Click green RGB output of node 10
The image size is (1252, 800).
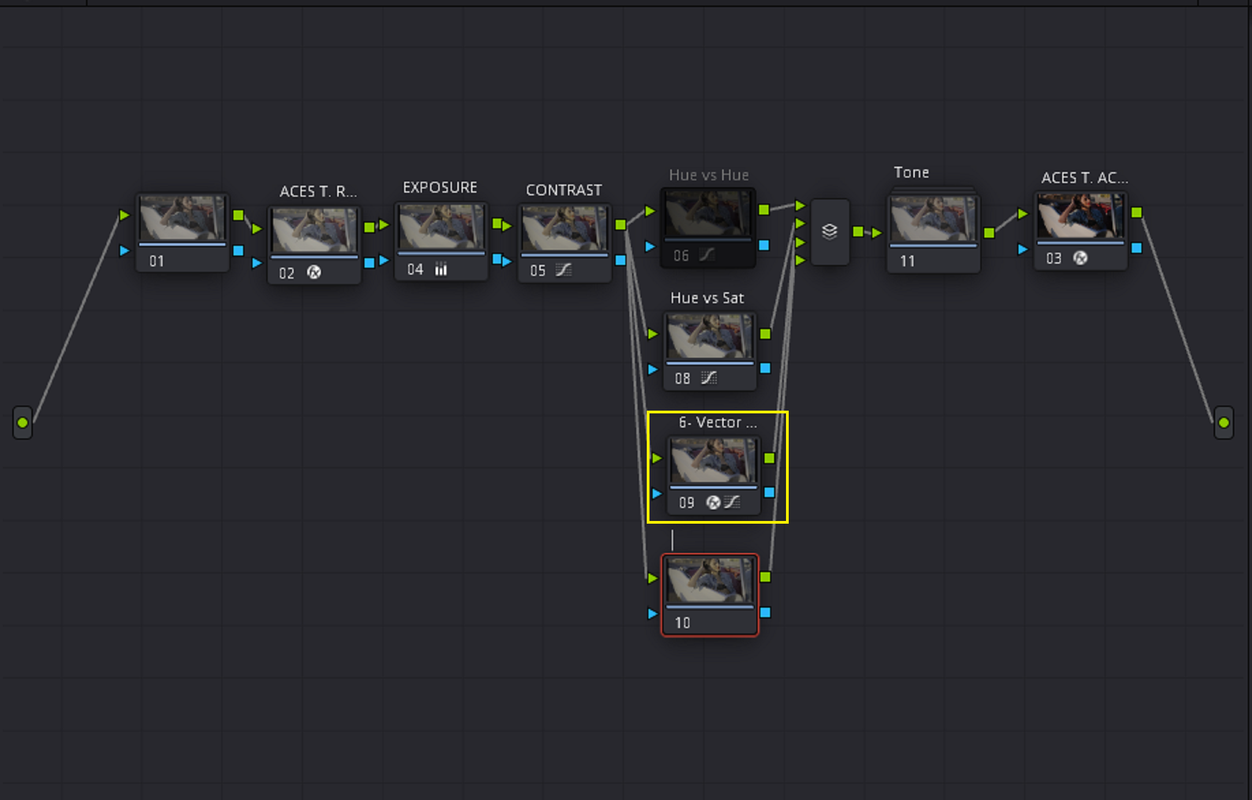coord(766,577)
